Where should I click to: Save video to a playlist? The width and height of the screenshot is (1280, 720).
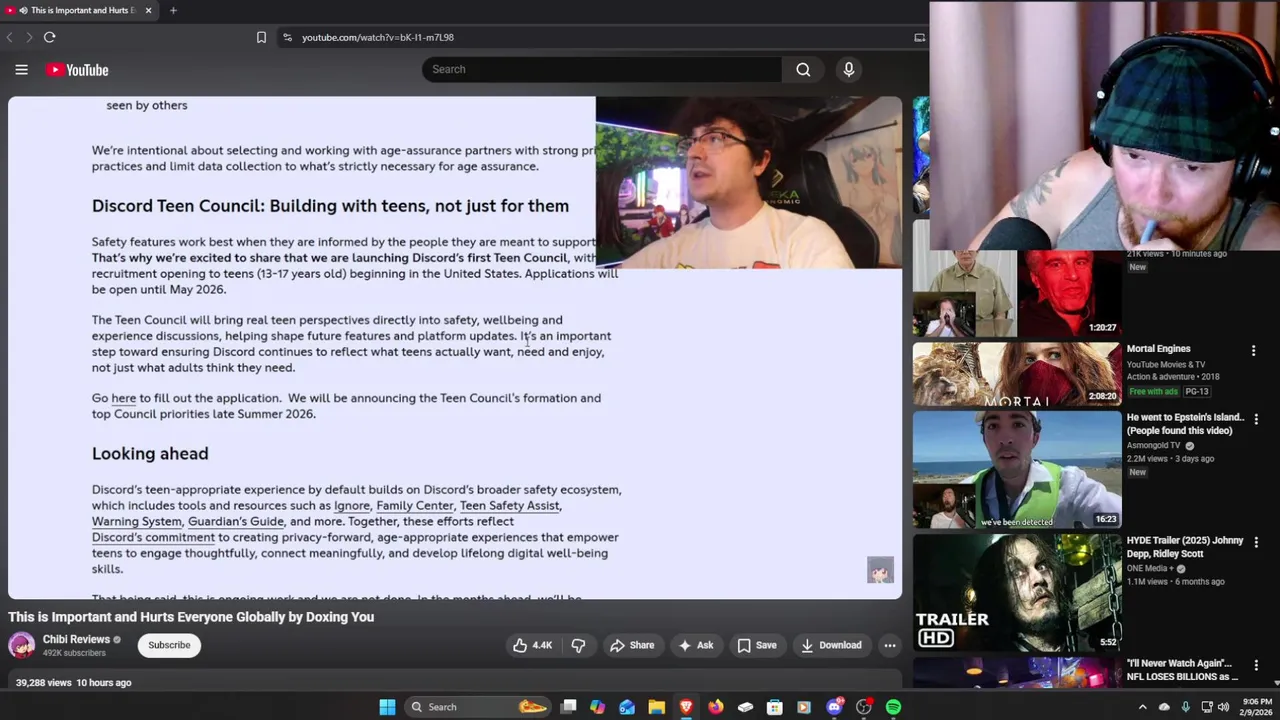757,645
